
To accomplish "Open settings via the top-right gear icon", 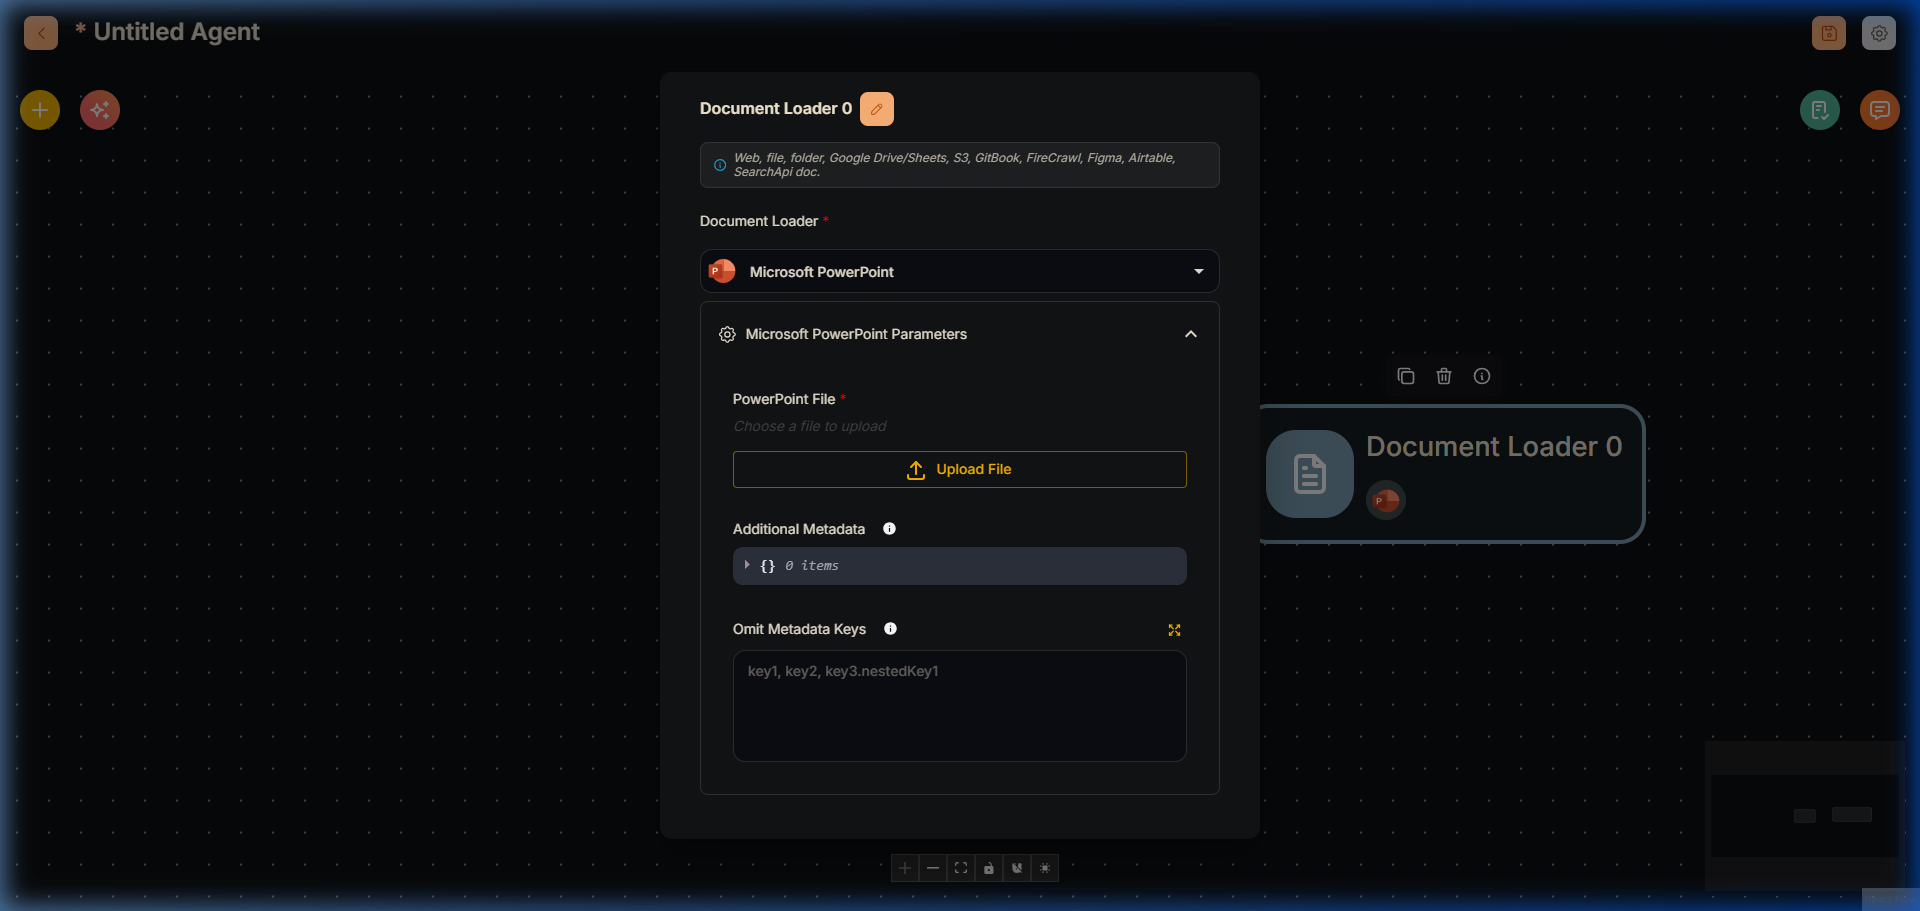I will [1879, 33].
